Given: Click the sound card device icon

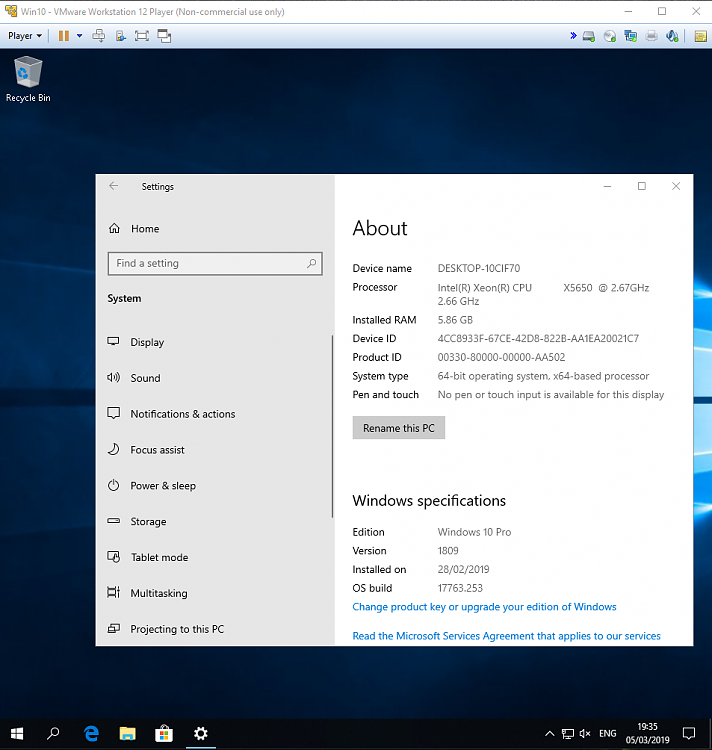Looking at the screenshot, I should click(x=672, y=36).
